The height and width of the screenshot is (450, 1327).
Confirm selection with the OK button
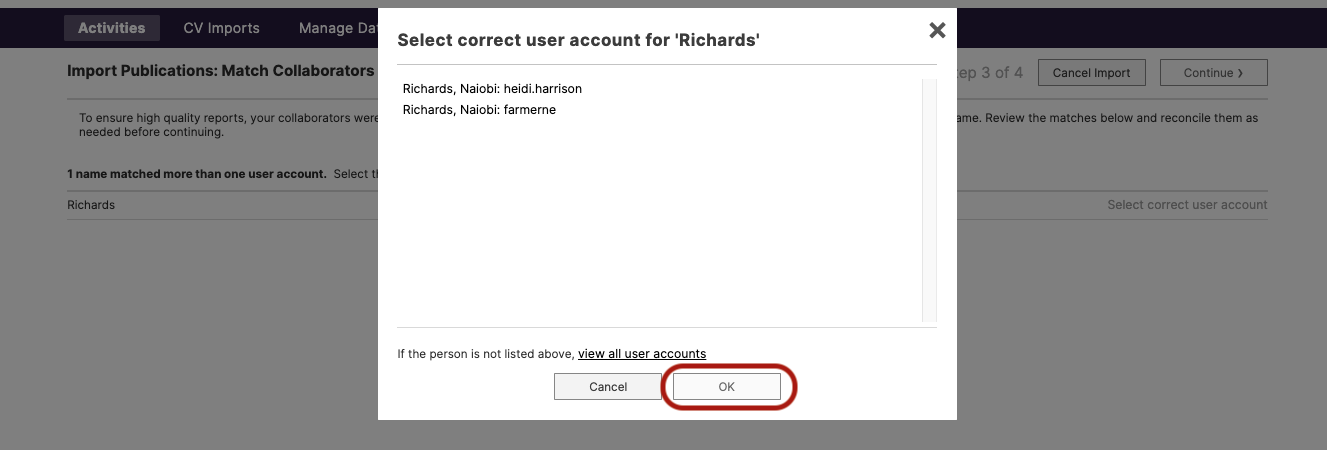point(727,387)
